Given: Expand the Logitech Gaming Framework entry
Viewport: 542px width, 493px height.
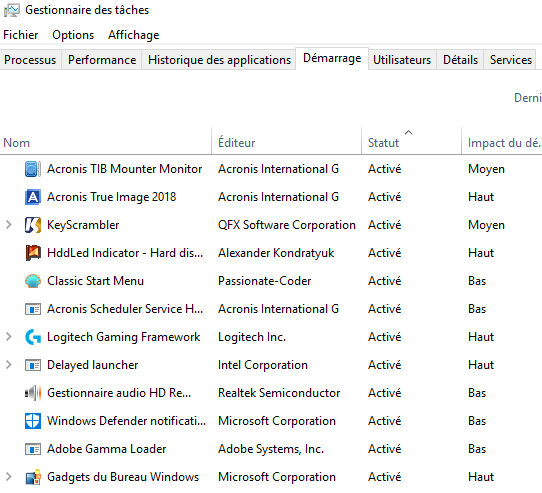Looking at the screenshot, I should (9, 337).
